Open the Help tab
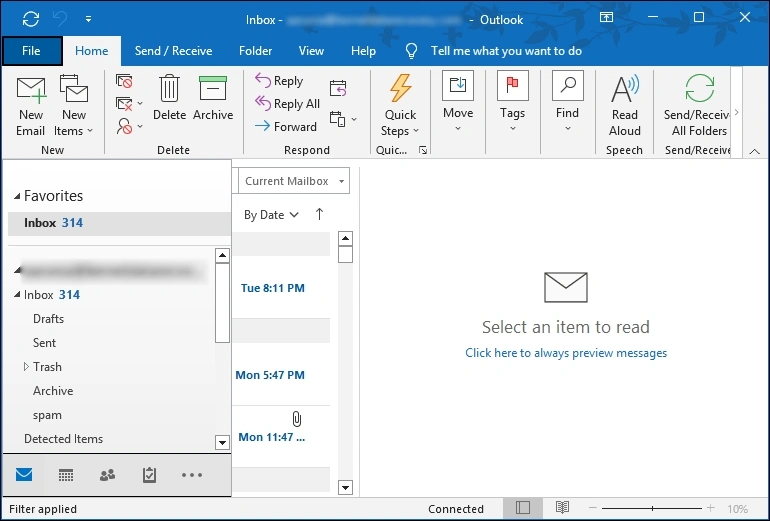 (363, 51)
